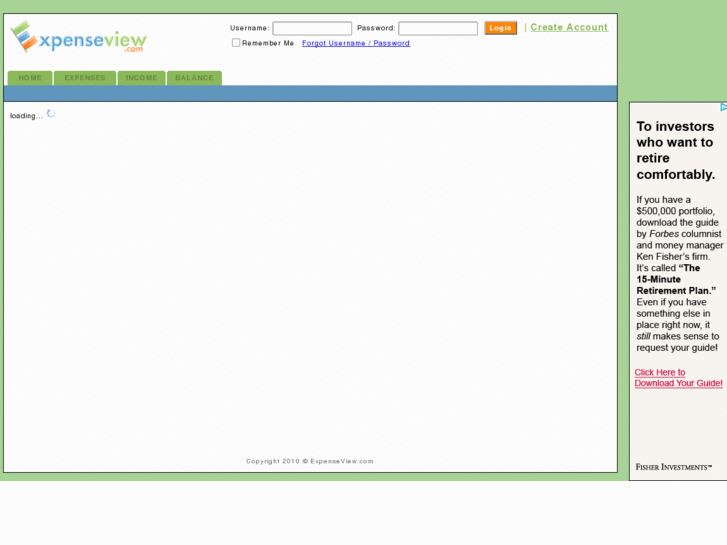Screen dimensions: 727x545
Task: Click the Fisher Investments logo text
Action: pyautogui.click(x=673, y=467)
